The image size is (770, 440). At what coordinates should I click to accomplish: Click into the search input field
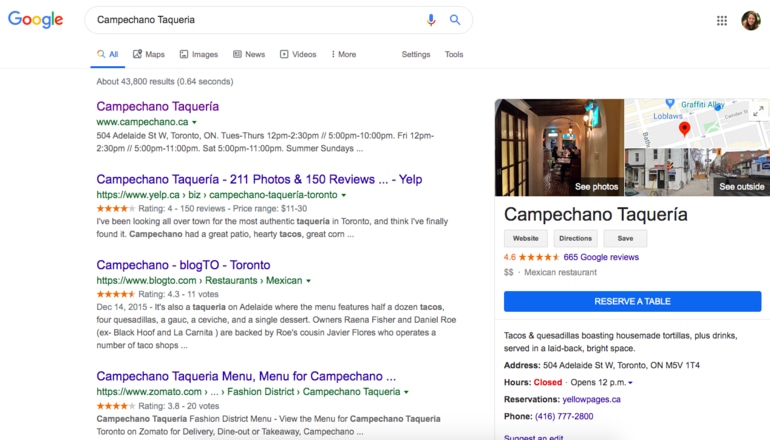click(255, 20)
